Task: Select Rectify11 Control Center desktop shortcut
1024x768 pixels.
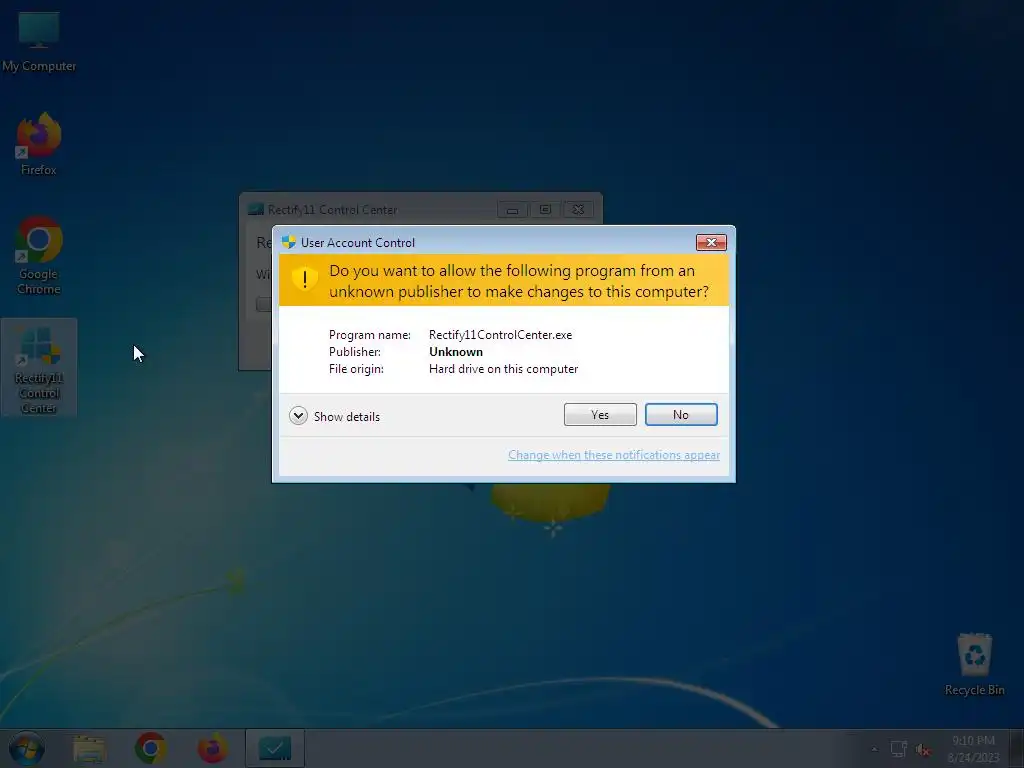Action: pos(39,368)
